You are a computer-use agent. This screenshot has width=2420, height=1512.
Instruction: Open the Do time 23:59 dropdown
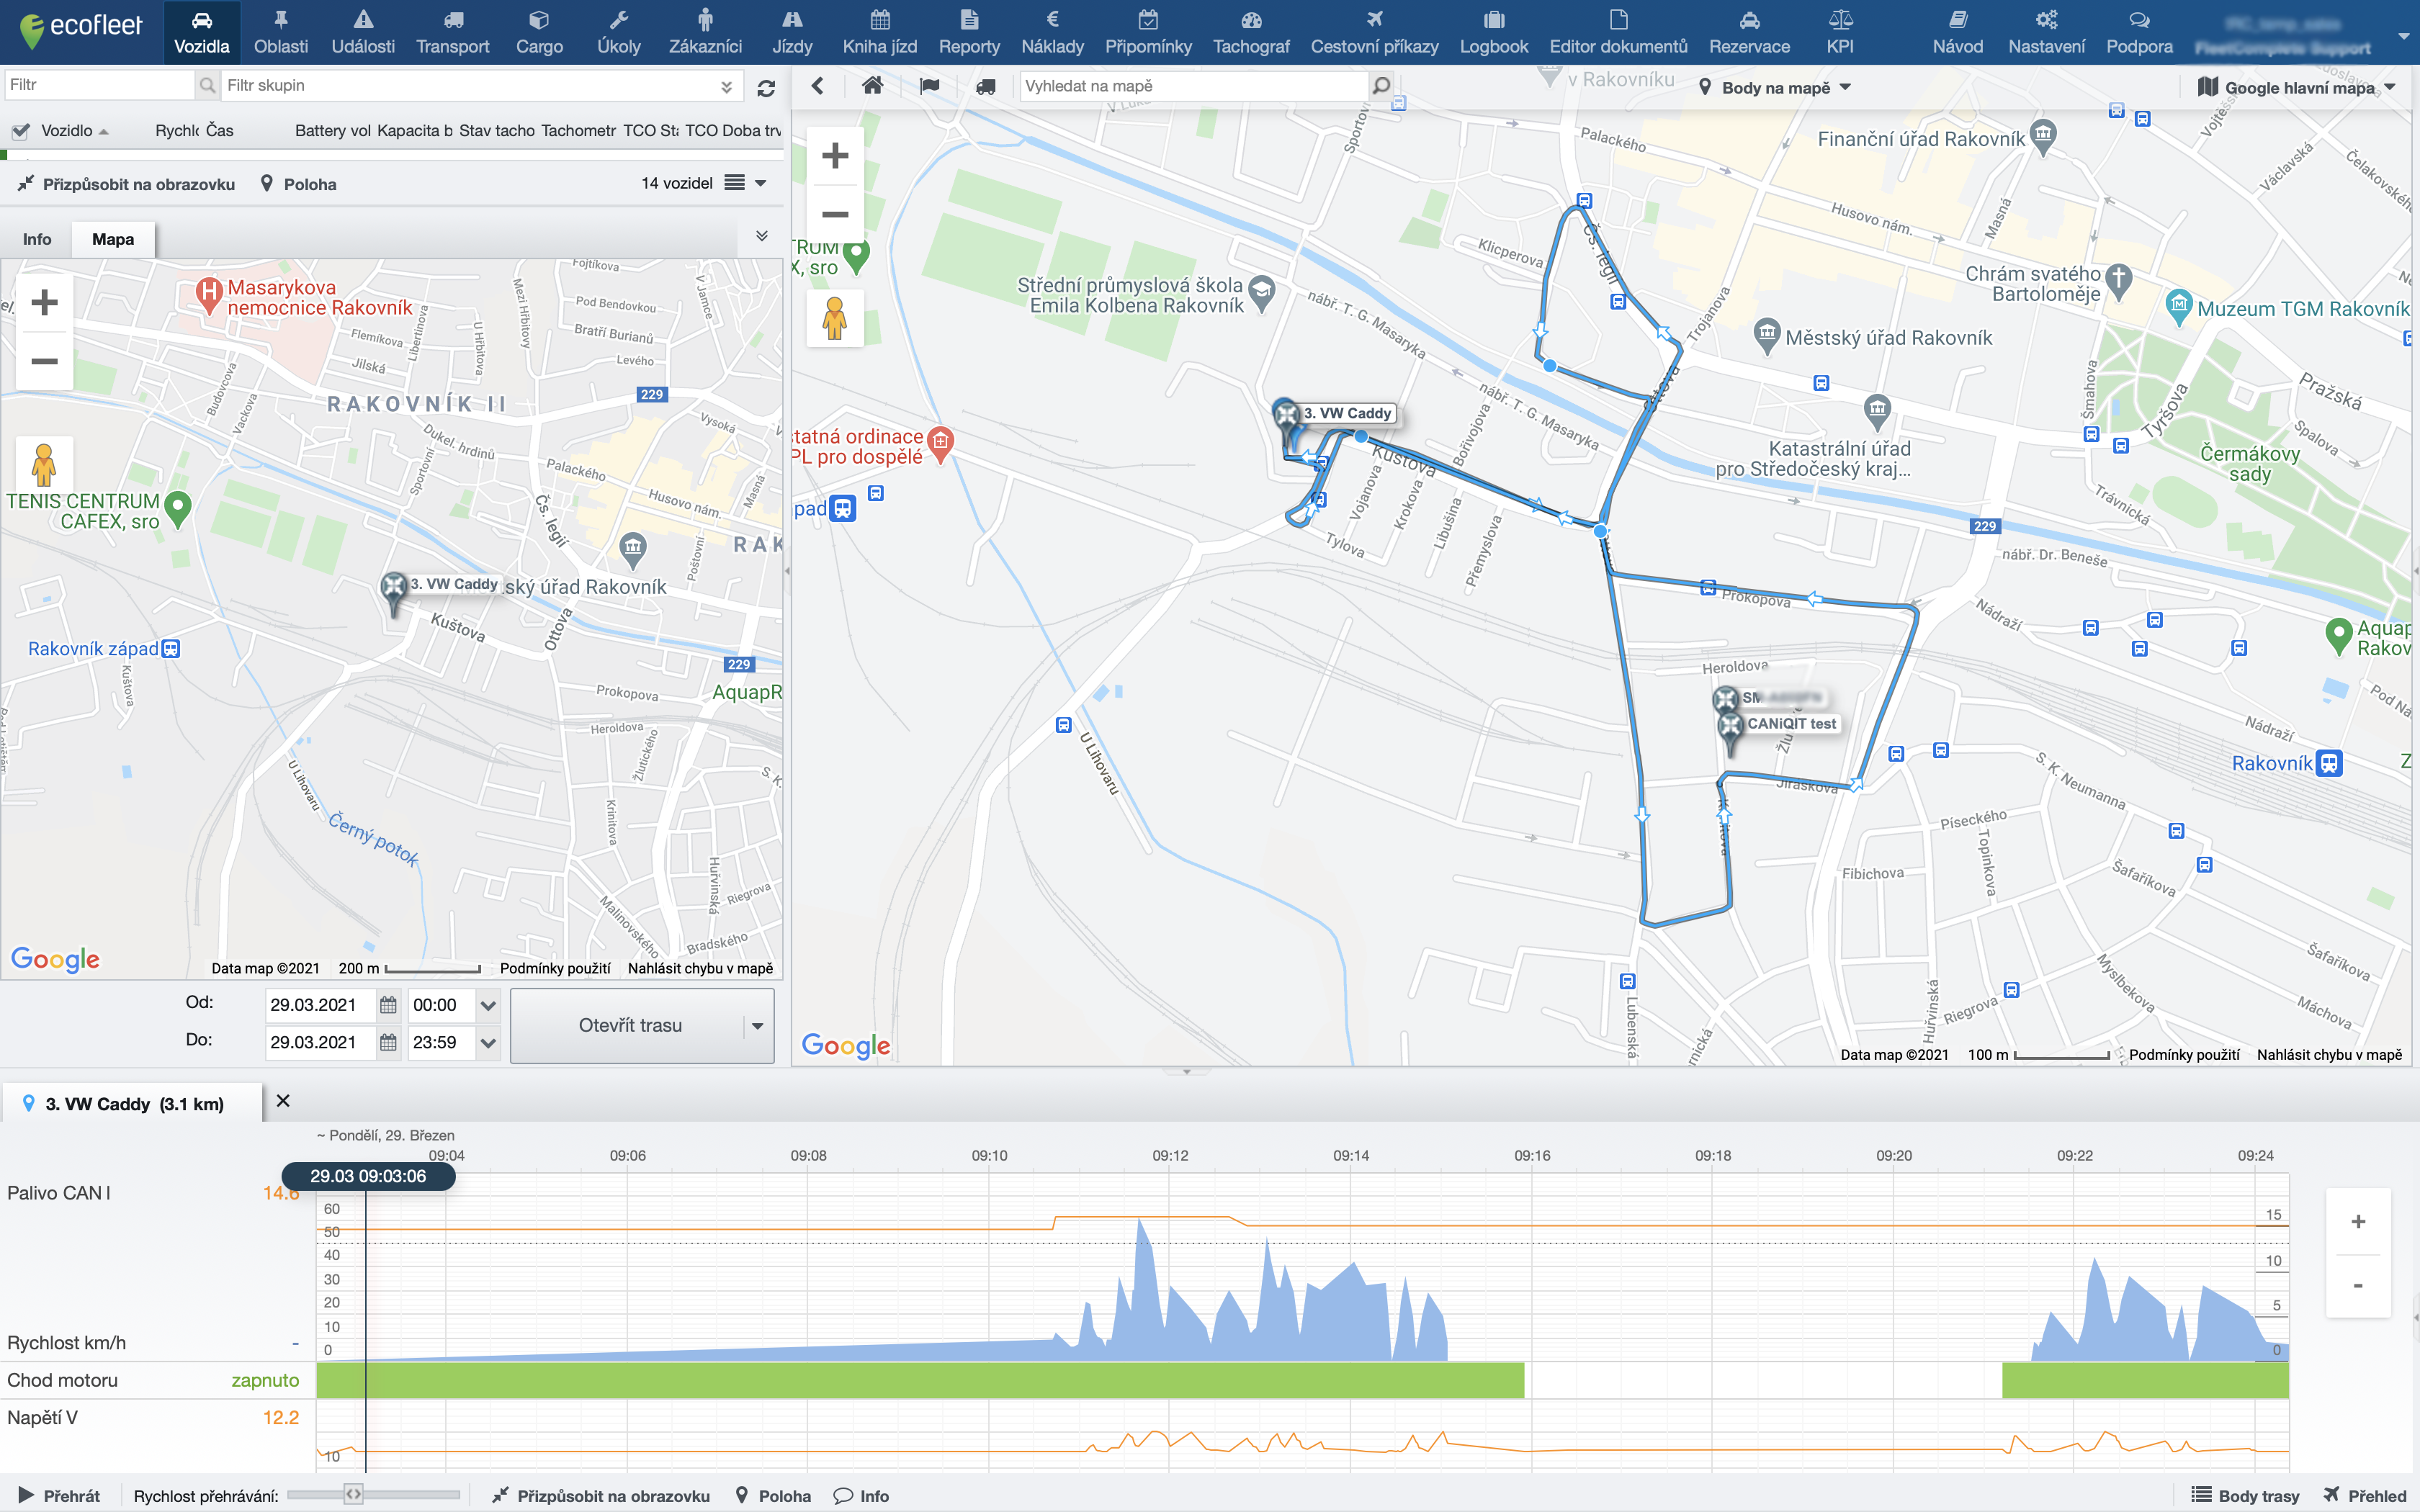[x=488, y=1043]
